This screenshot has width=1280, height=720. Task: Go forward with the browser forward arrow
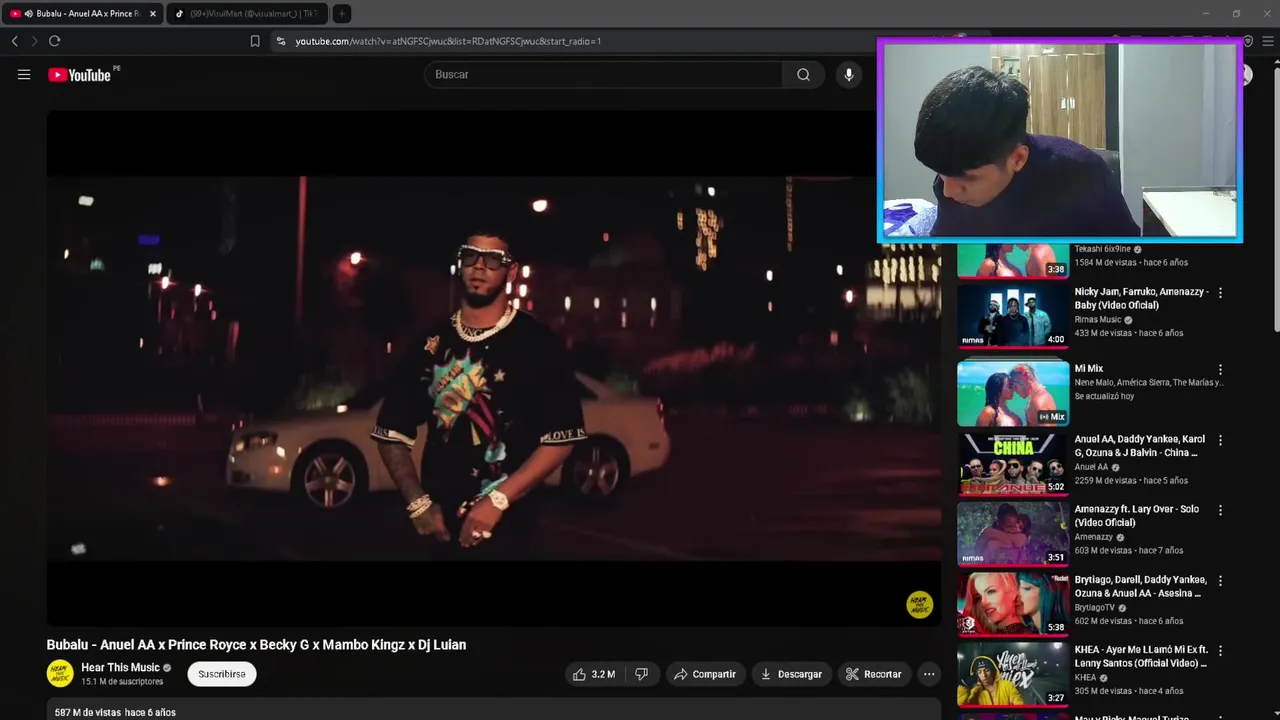coord(34,41)
